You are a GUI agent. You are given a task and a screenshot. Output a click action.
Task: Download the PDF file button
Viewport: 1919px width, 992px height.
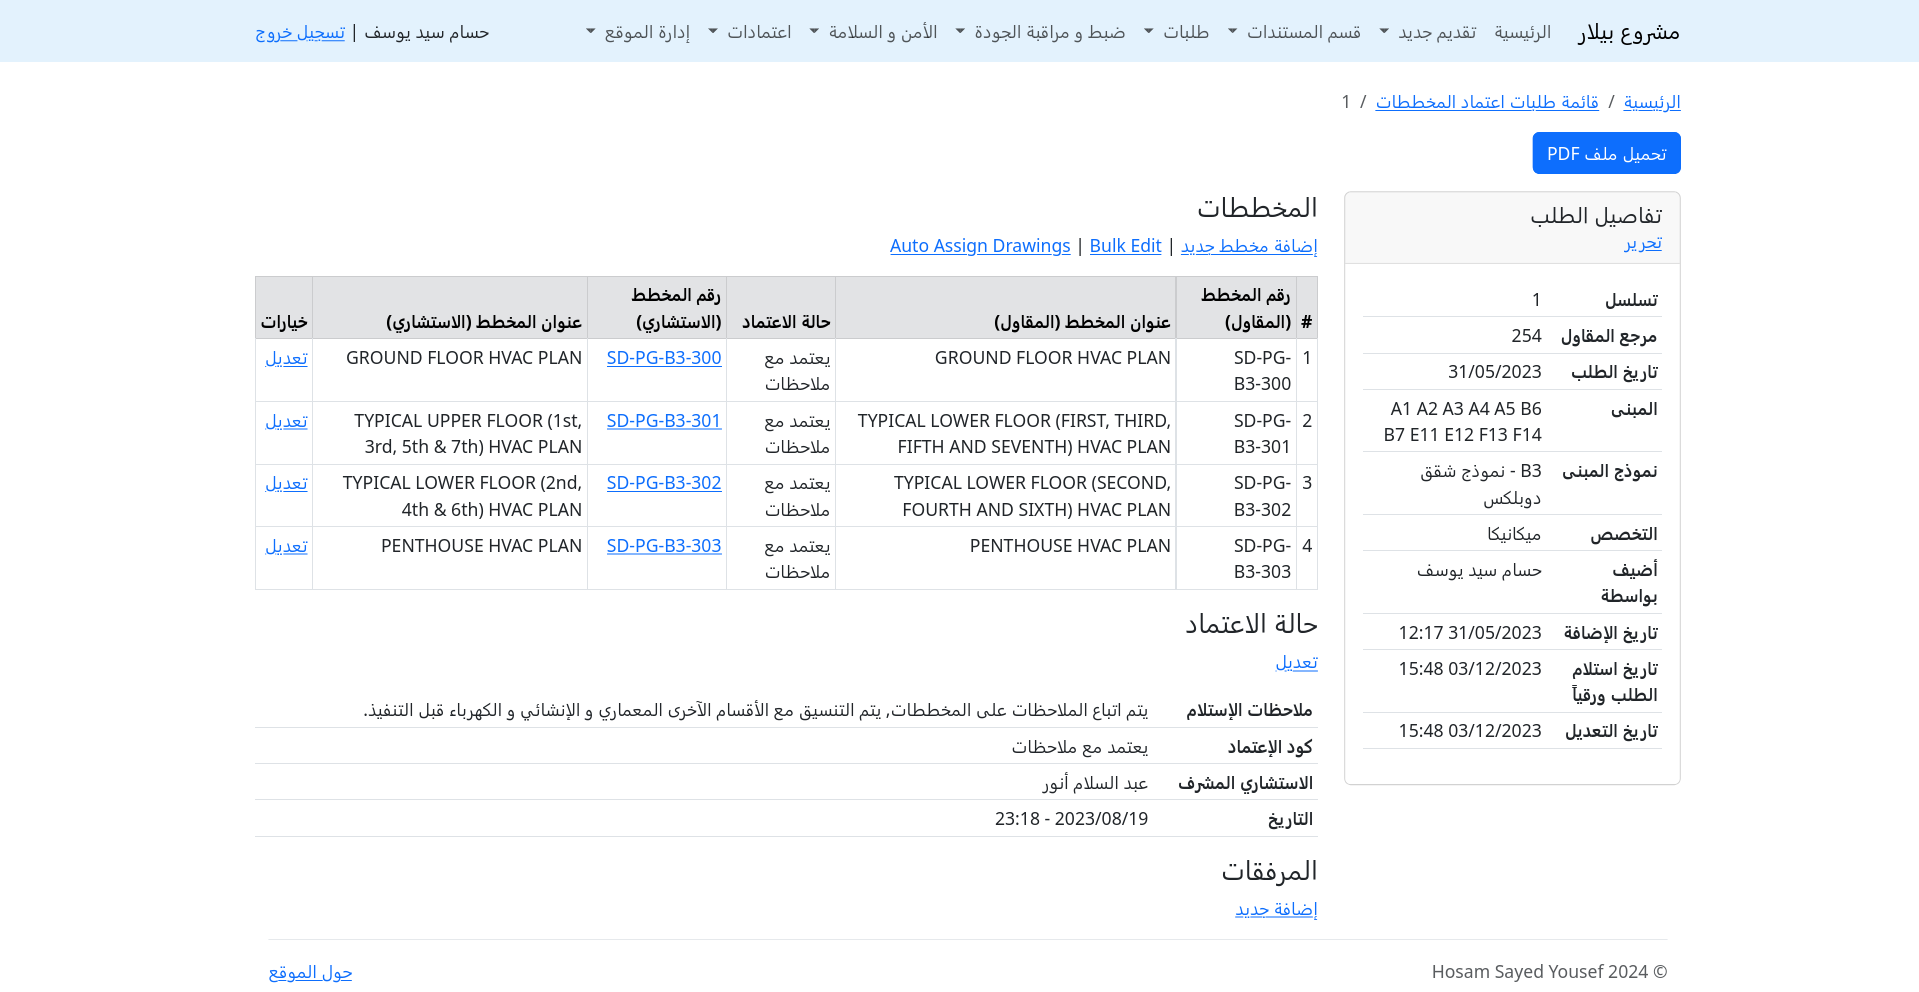coord(1606,153)
